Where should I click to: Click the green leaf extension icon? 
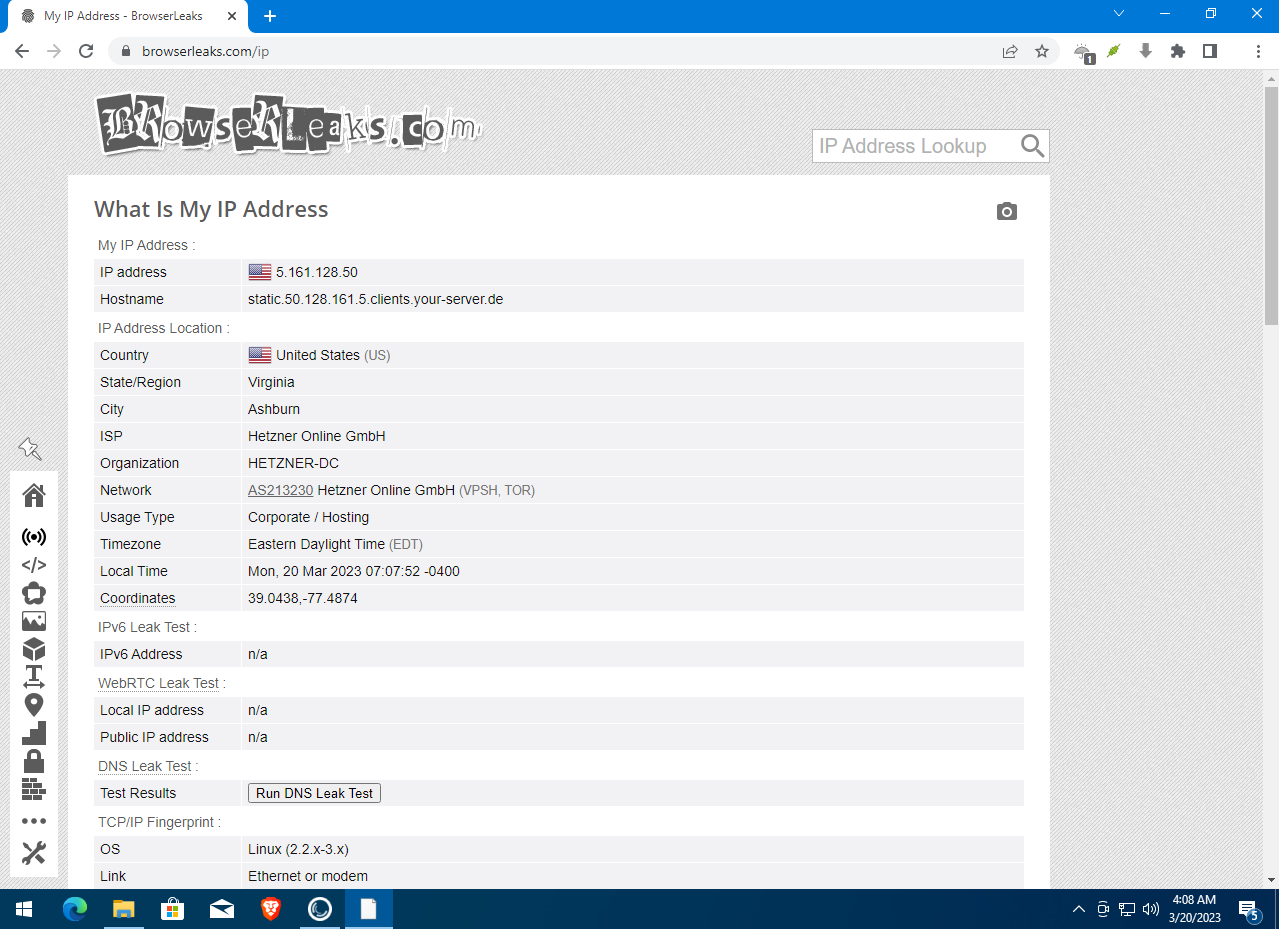tap(1113, 51)
